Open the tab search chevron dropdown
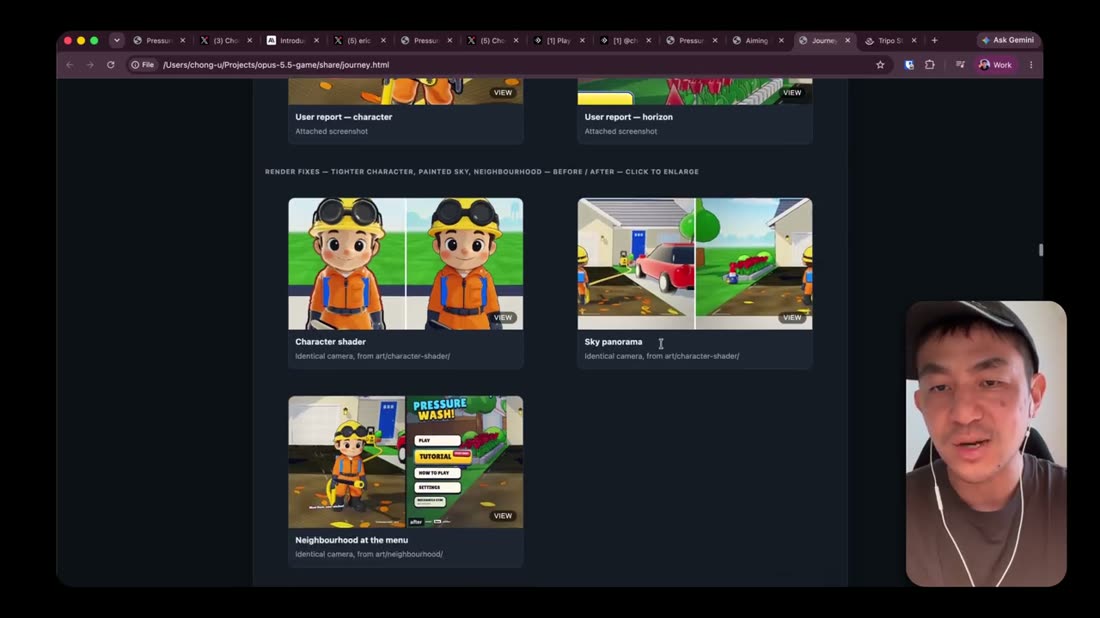Screen dimensions: 1100x618 point(116,41)
